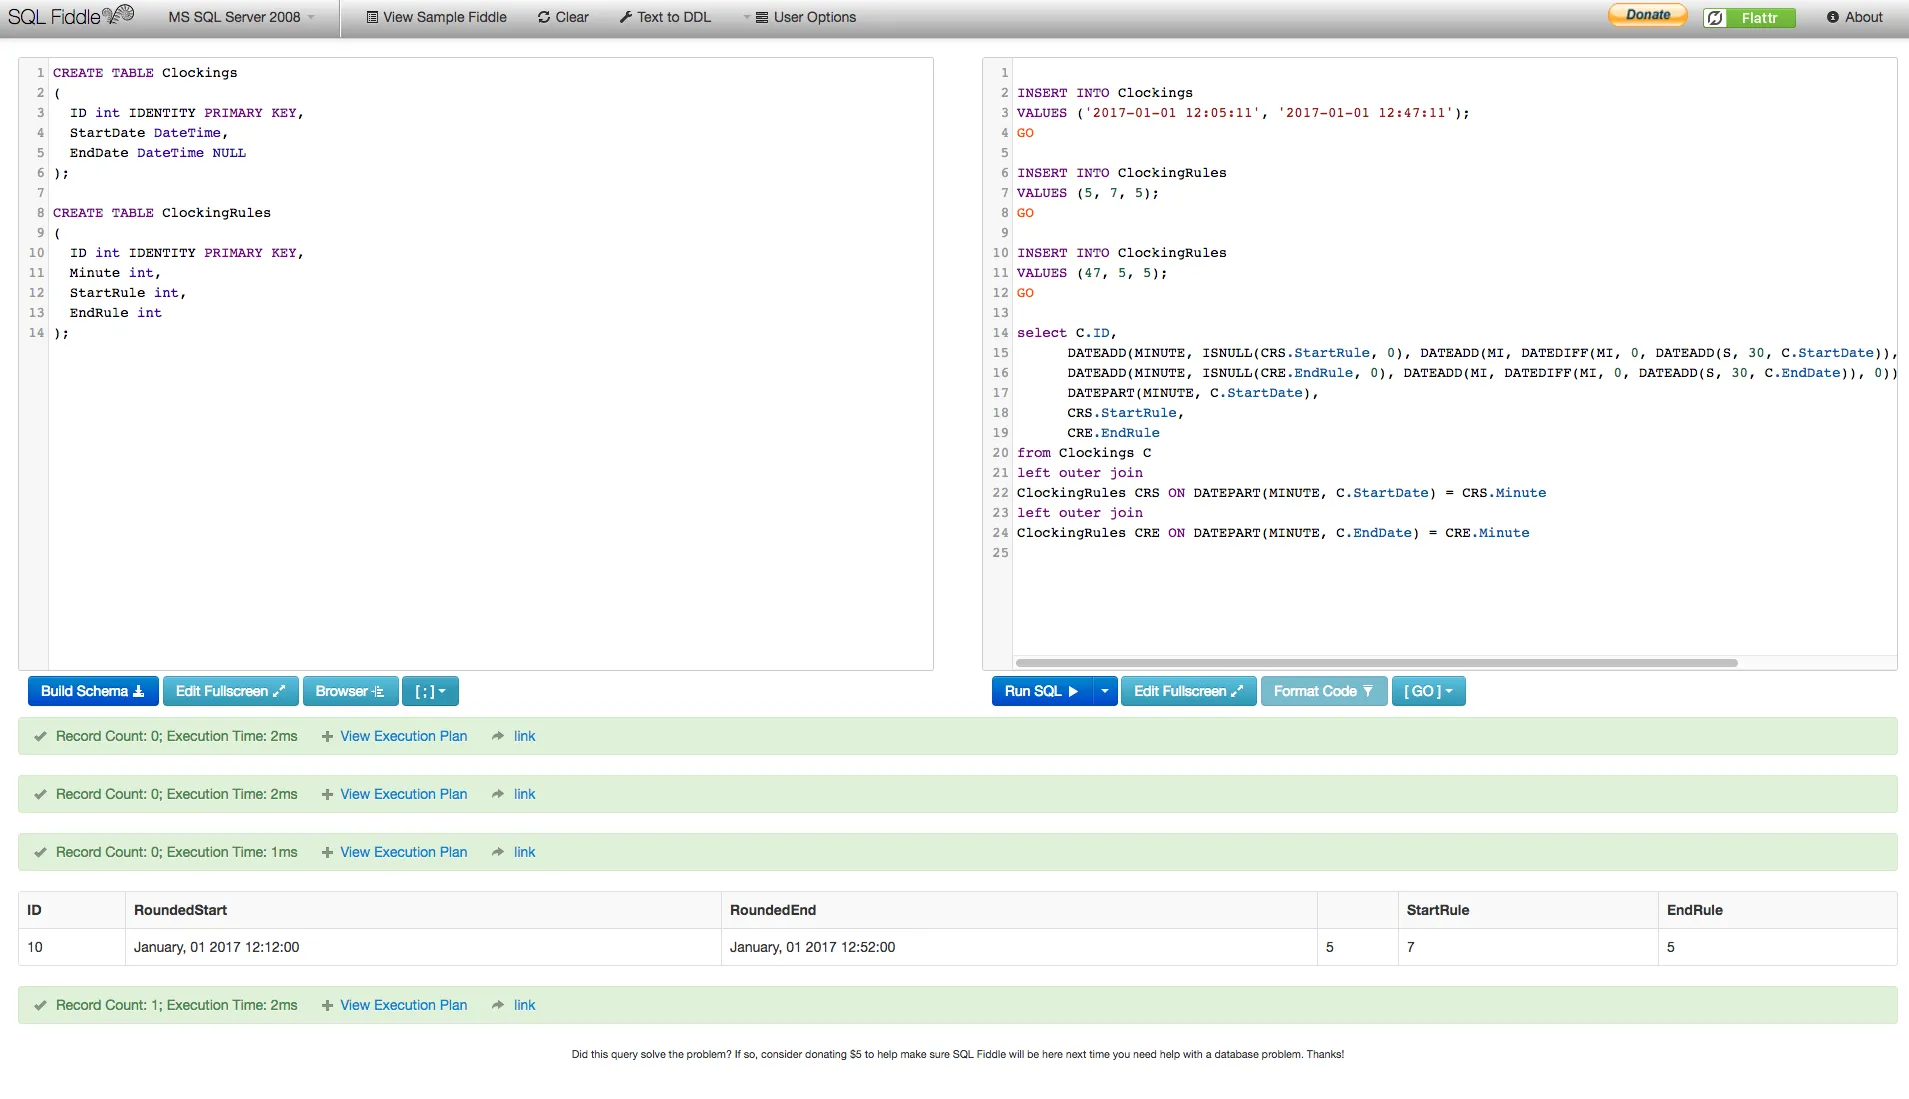Open the Text to DDL tool
Image resolution: width=1909 pixels, height=1099 pixels.
665,17
